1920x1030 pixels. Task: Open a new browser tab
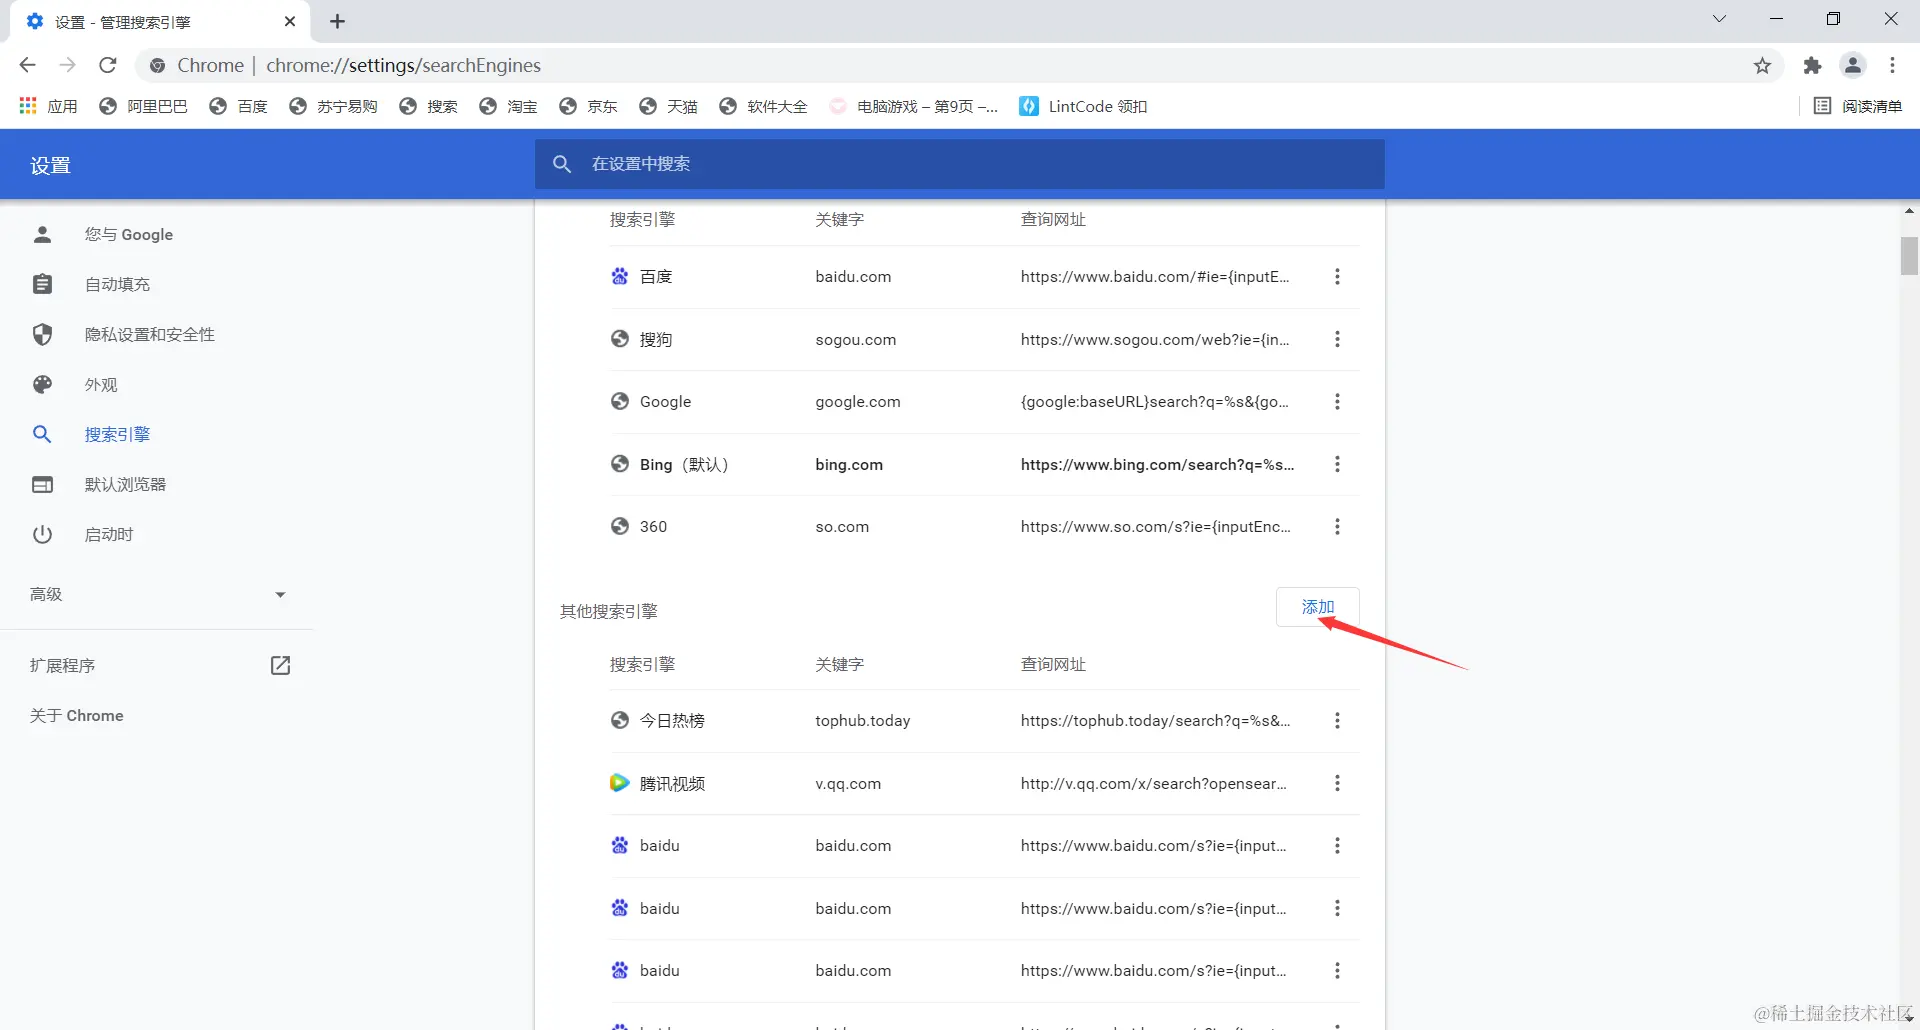click(x=338, y=21)
